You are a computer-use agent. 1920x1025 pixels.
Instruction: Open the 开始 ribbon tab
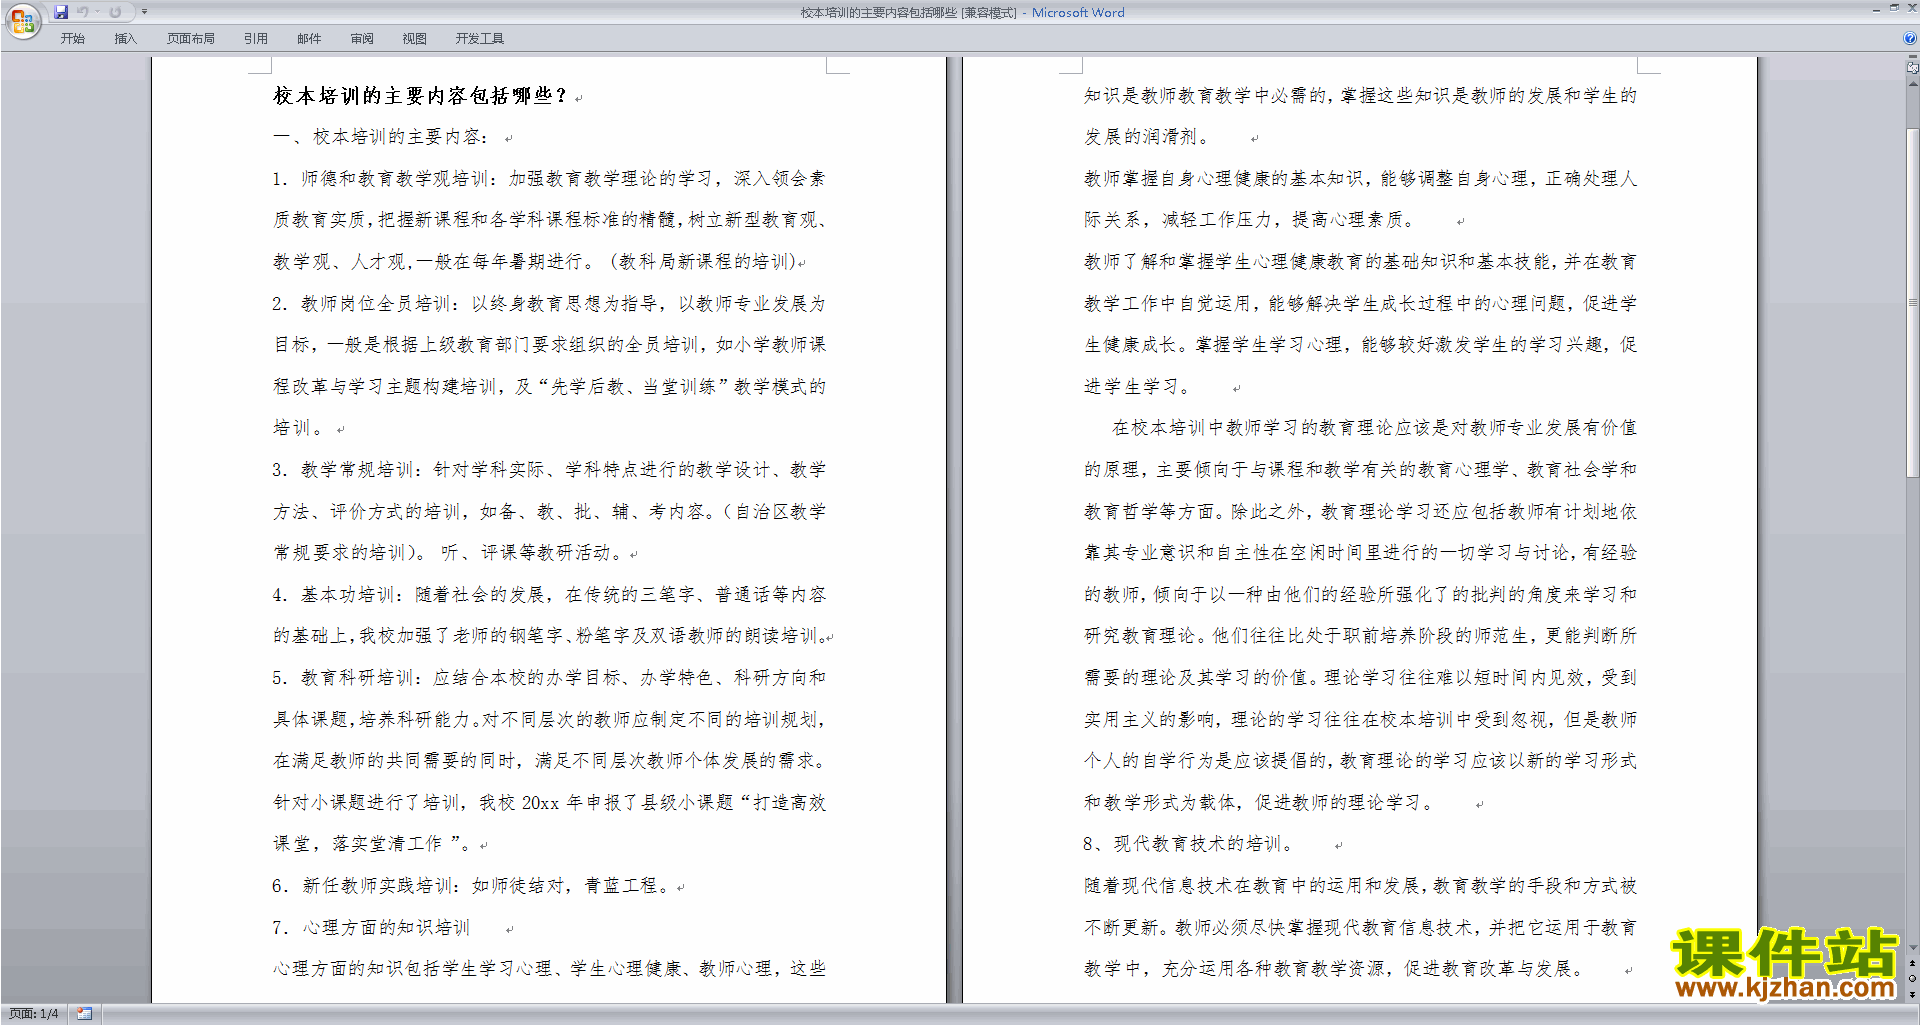tap(73, 39)
